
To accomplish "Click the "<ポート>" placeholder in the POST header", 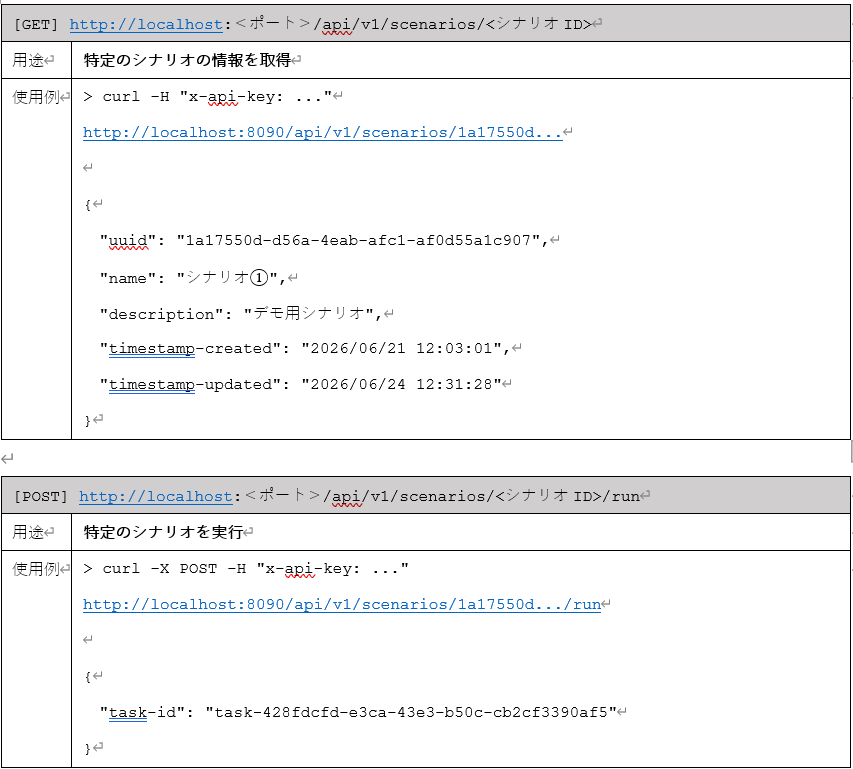I will click(282, 495).
